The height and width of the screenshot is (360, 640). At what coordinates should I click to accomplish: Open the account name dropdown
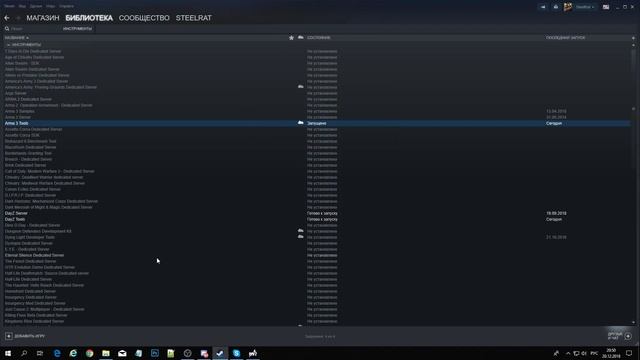[585, 7]
